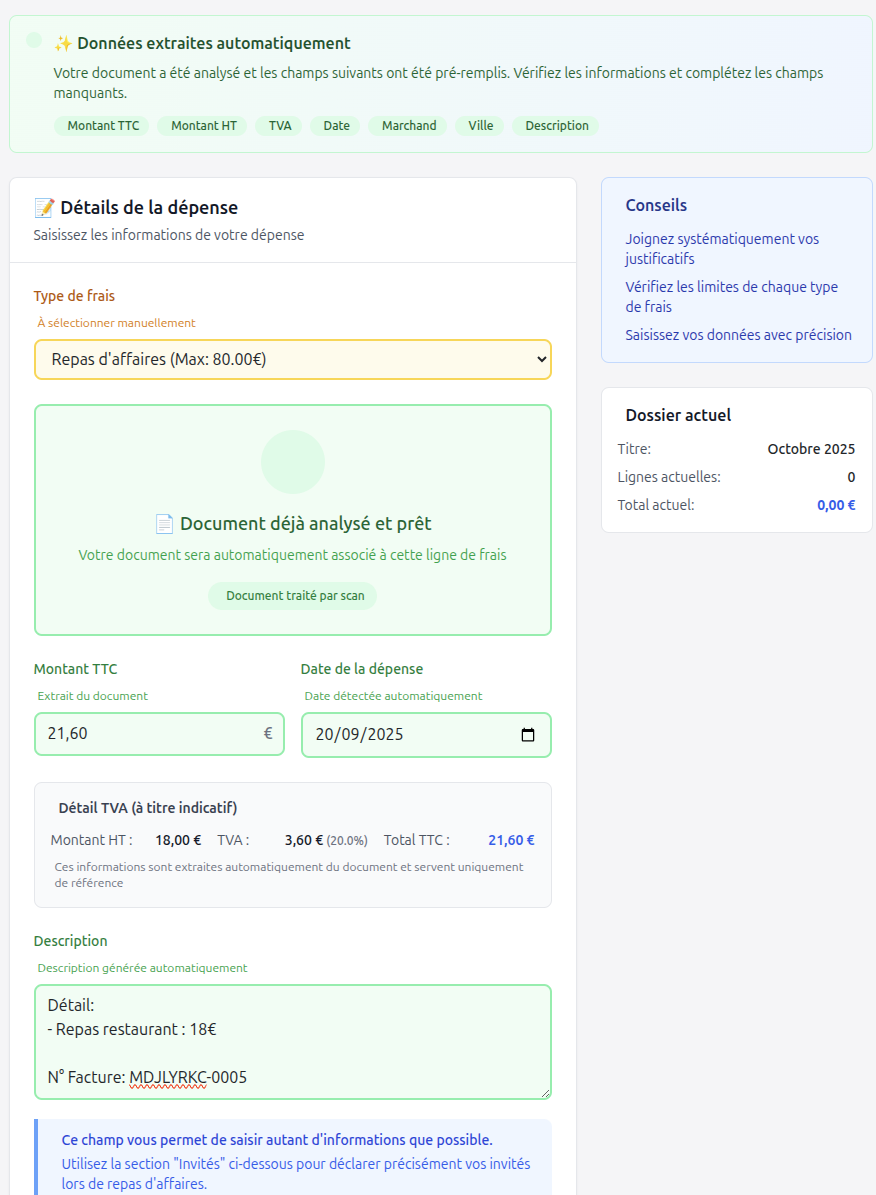Select the 'Montant TTC' extracted tag
This screenshot has height=1195, width=876.
[x=103, y=126]
